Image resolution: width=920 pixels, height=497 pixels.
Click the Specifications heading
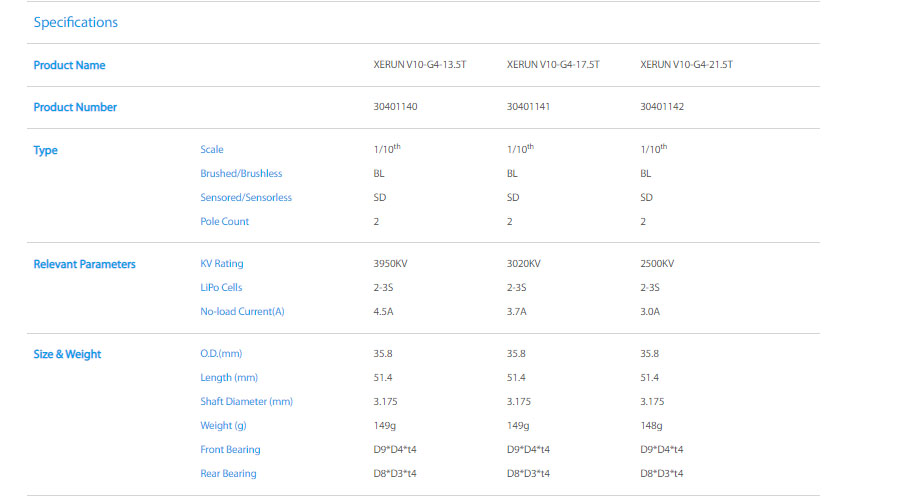click(x=75, y=22)
